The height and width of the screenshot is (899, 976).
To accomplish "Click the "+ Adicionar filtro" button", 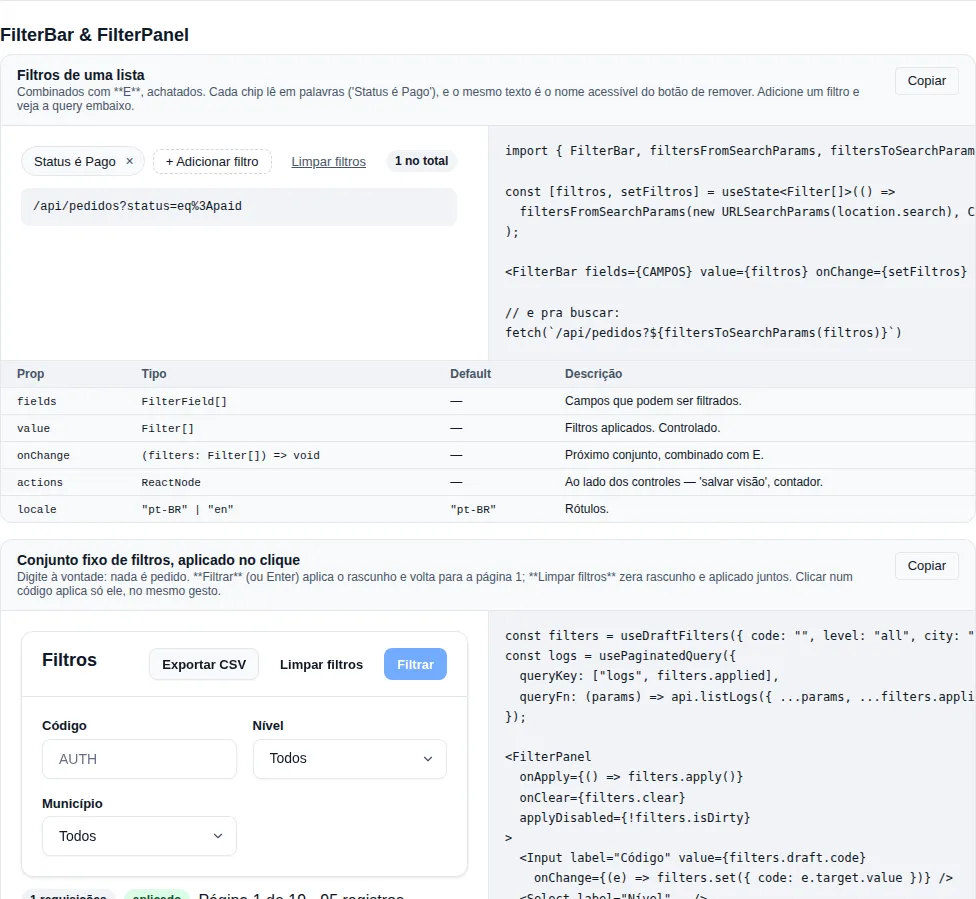I will point(212,161).
